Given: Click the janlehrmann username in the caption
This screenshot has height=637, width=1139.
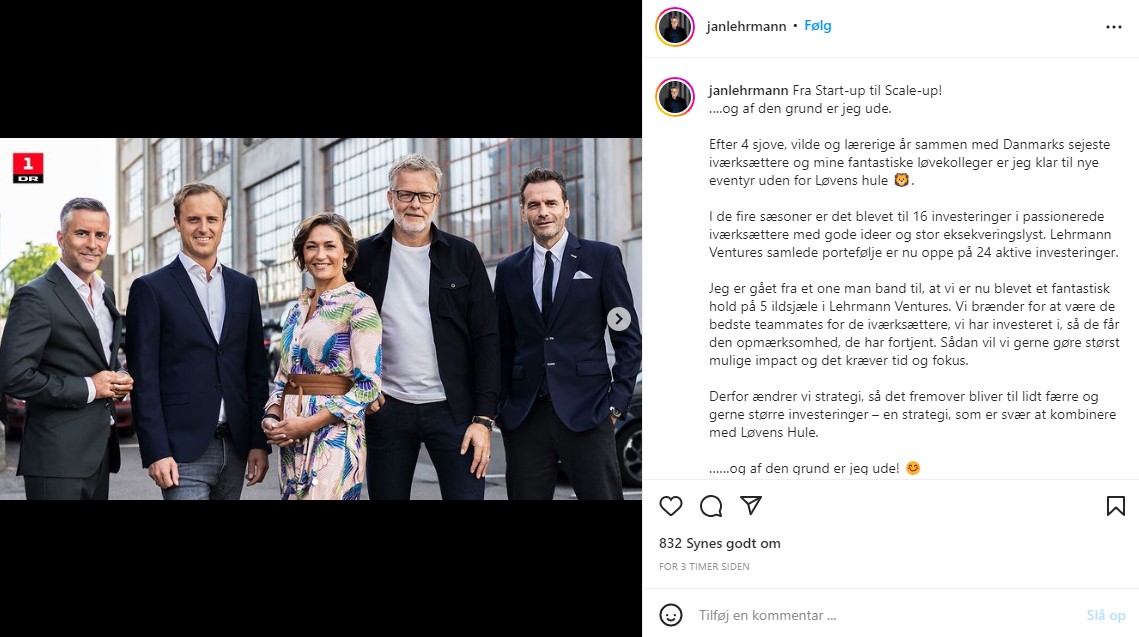Looking at the screenshot, I should pyautogui.click(x=748, y=90).
